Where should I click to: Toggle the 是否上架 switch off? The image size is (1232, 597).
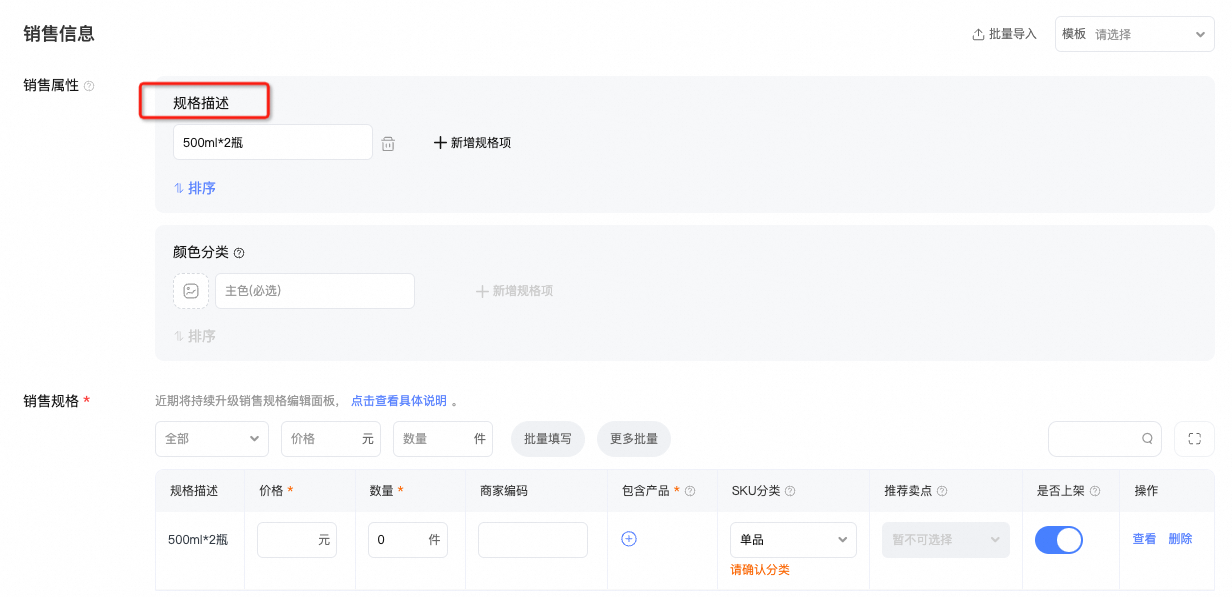point(1059,540)
